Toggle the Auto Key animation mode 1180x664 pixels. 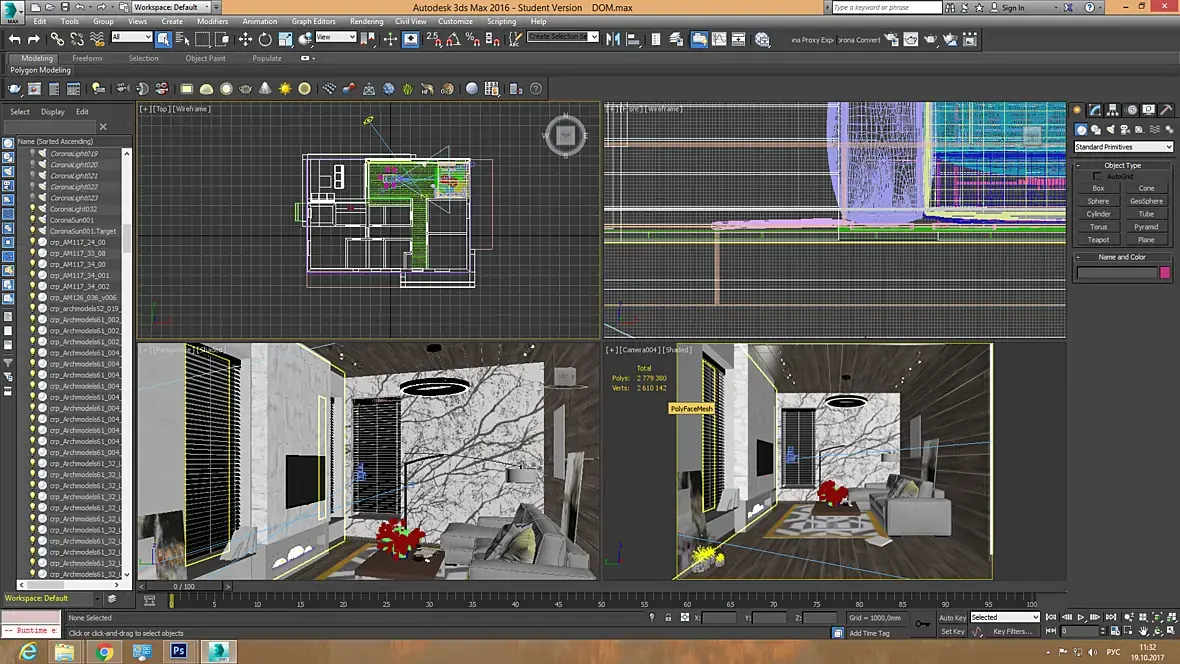(x=952, y=617)
